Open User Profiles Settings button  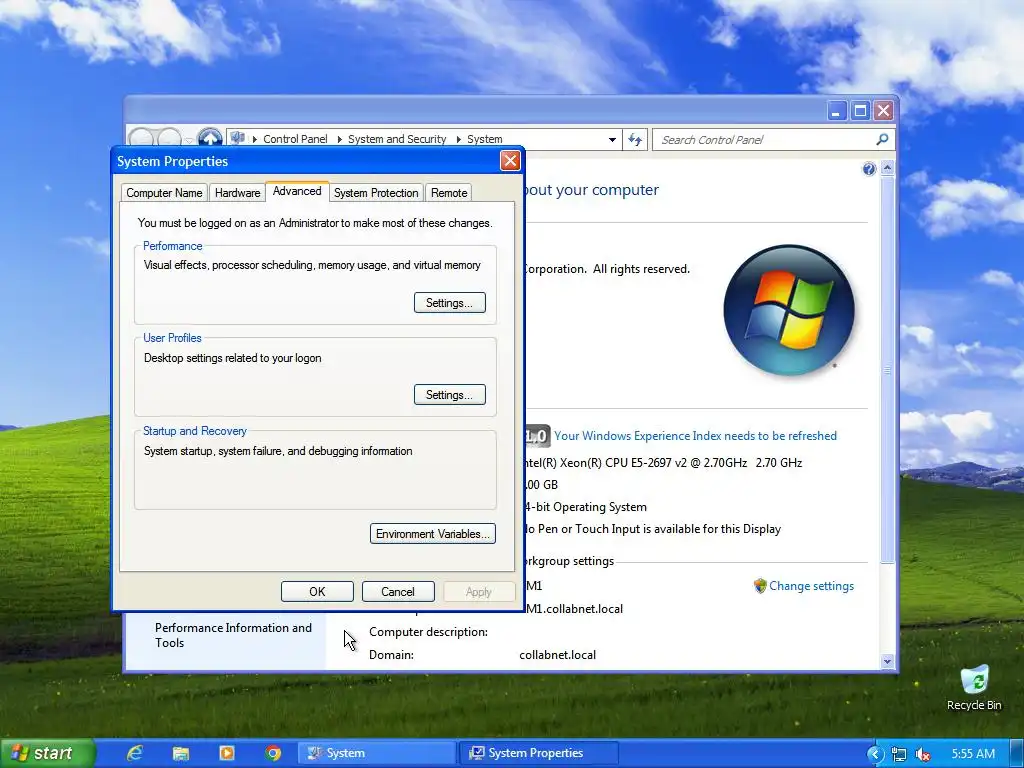[x=449, y=394]
